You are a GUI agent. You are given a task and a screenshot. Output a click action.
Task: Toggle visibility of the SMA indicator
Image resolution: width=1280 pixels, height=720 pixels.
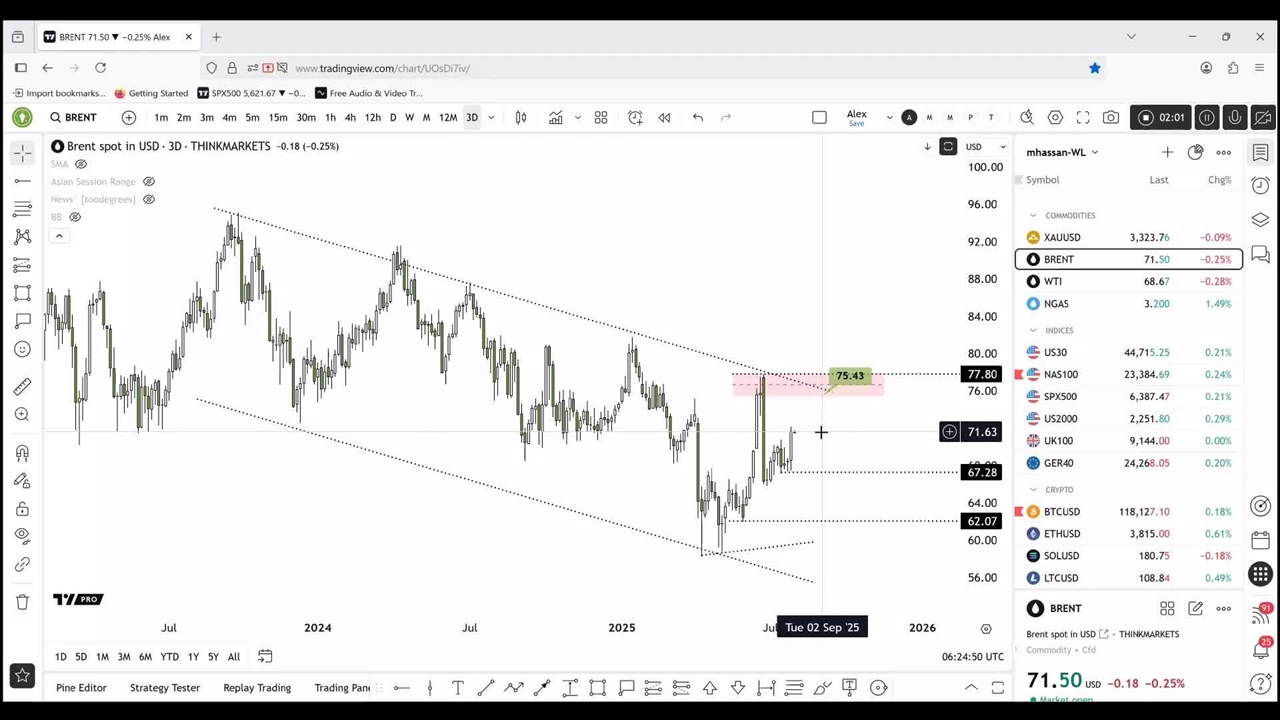click(81, 164)
